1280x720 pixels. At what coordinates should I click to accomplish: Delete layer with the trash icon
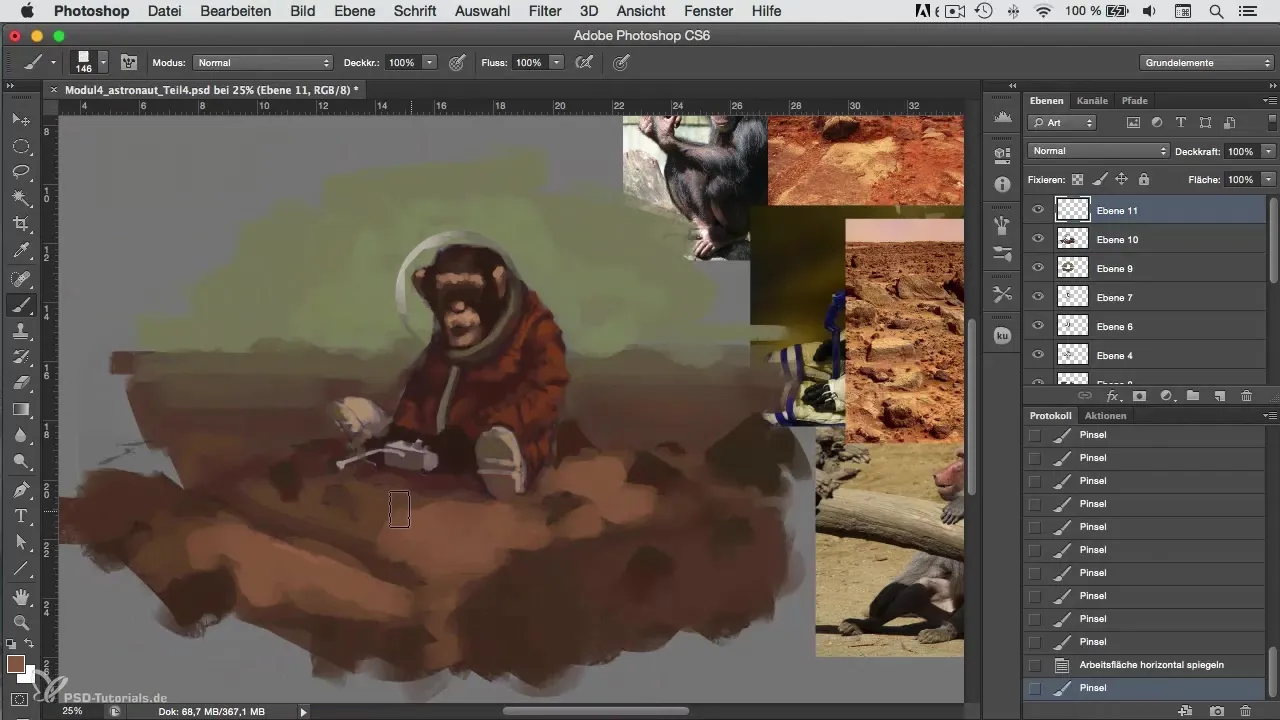click(1246, 396)
